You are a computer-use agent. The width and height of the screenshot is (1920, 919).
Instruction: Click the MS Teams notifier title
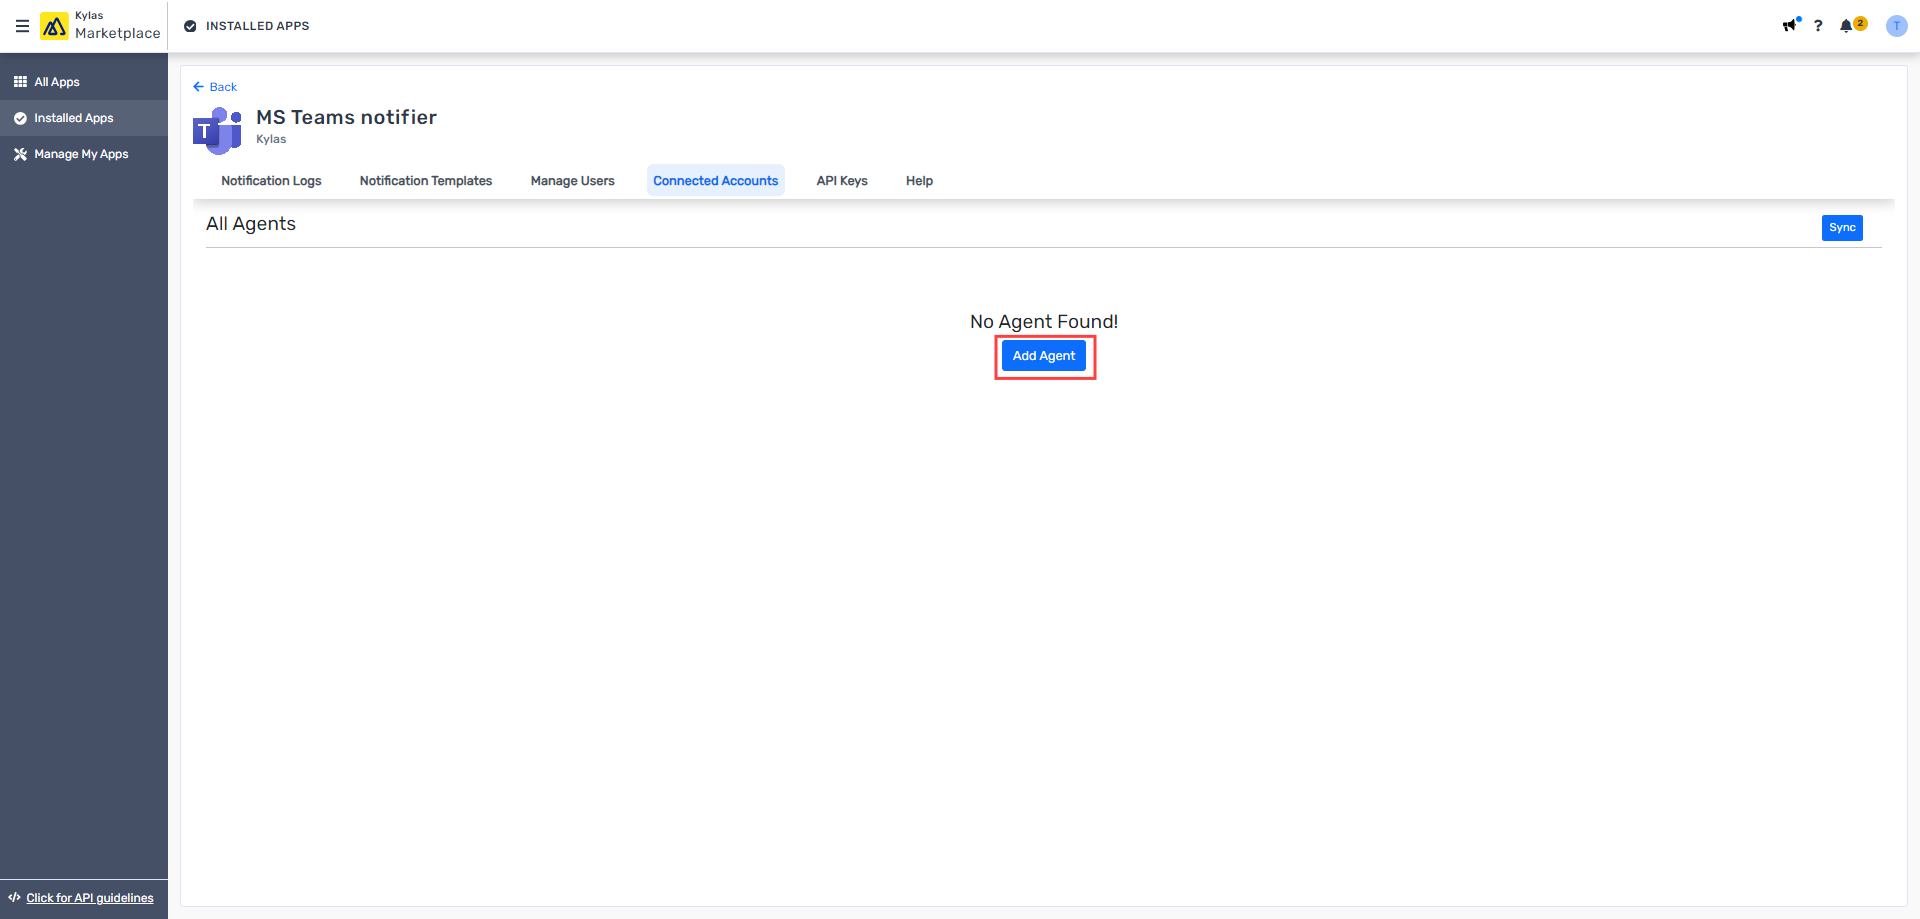click(346, 117)
